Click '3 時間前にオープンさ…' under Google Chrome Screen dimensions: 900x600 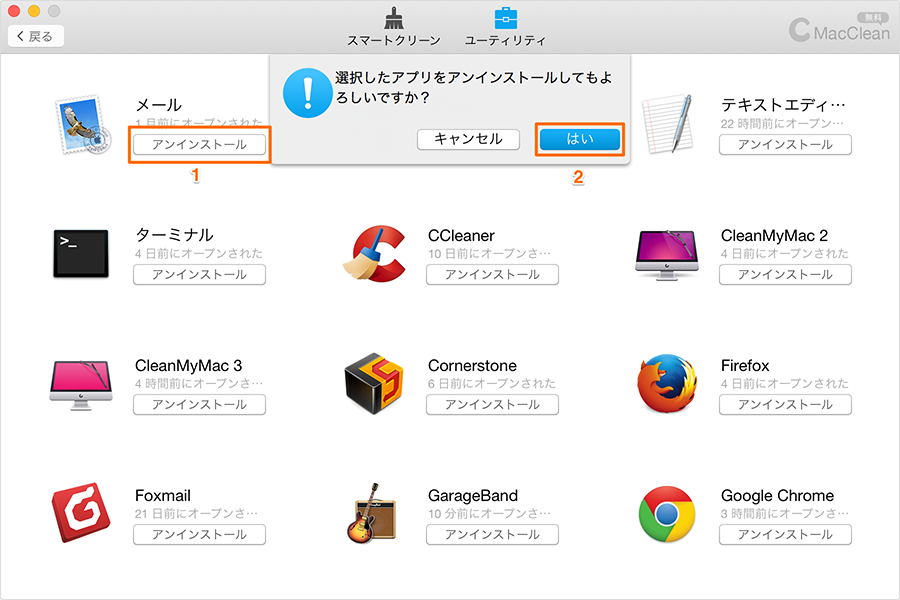785,513
